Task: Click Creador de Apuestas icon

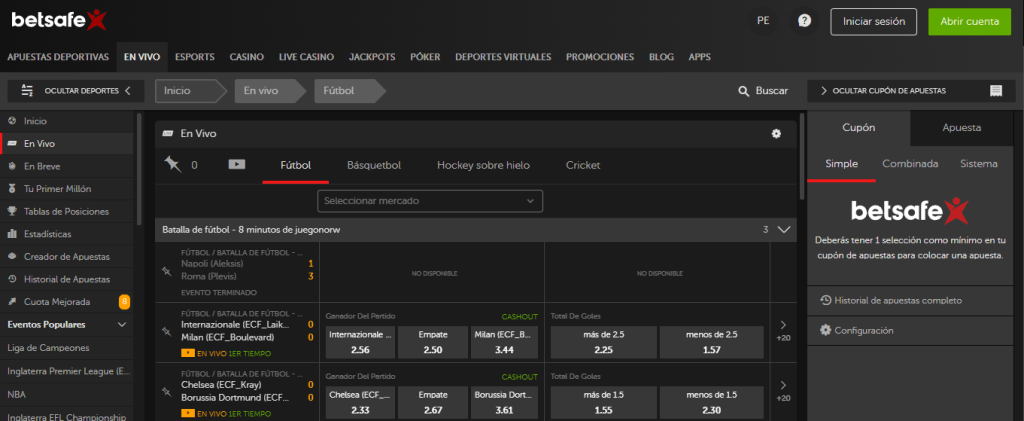Action: 12,257
